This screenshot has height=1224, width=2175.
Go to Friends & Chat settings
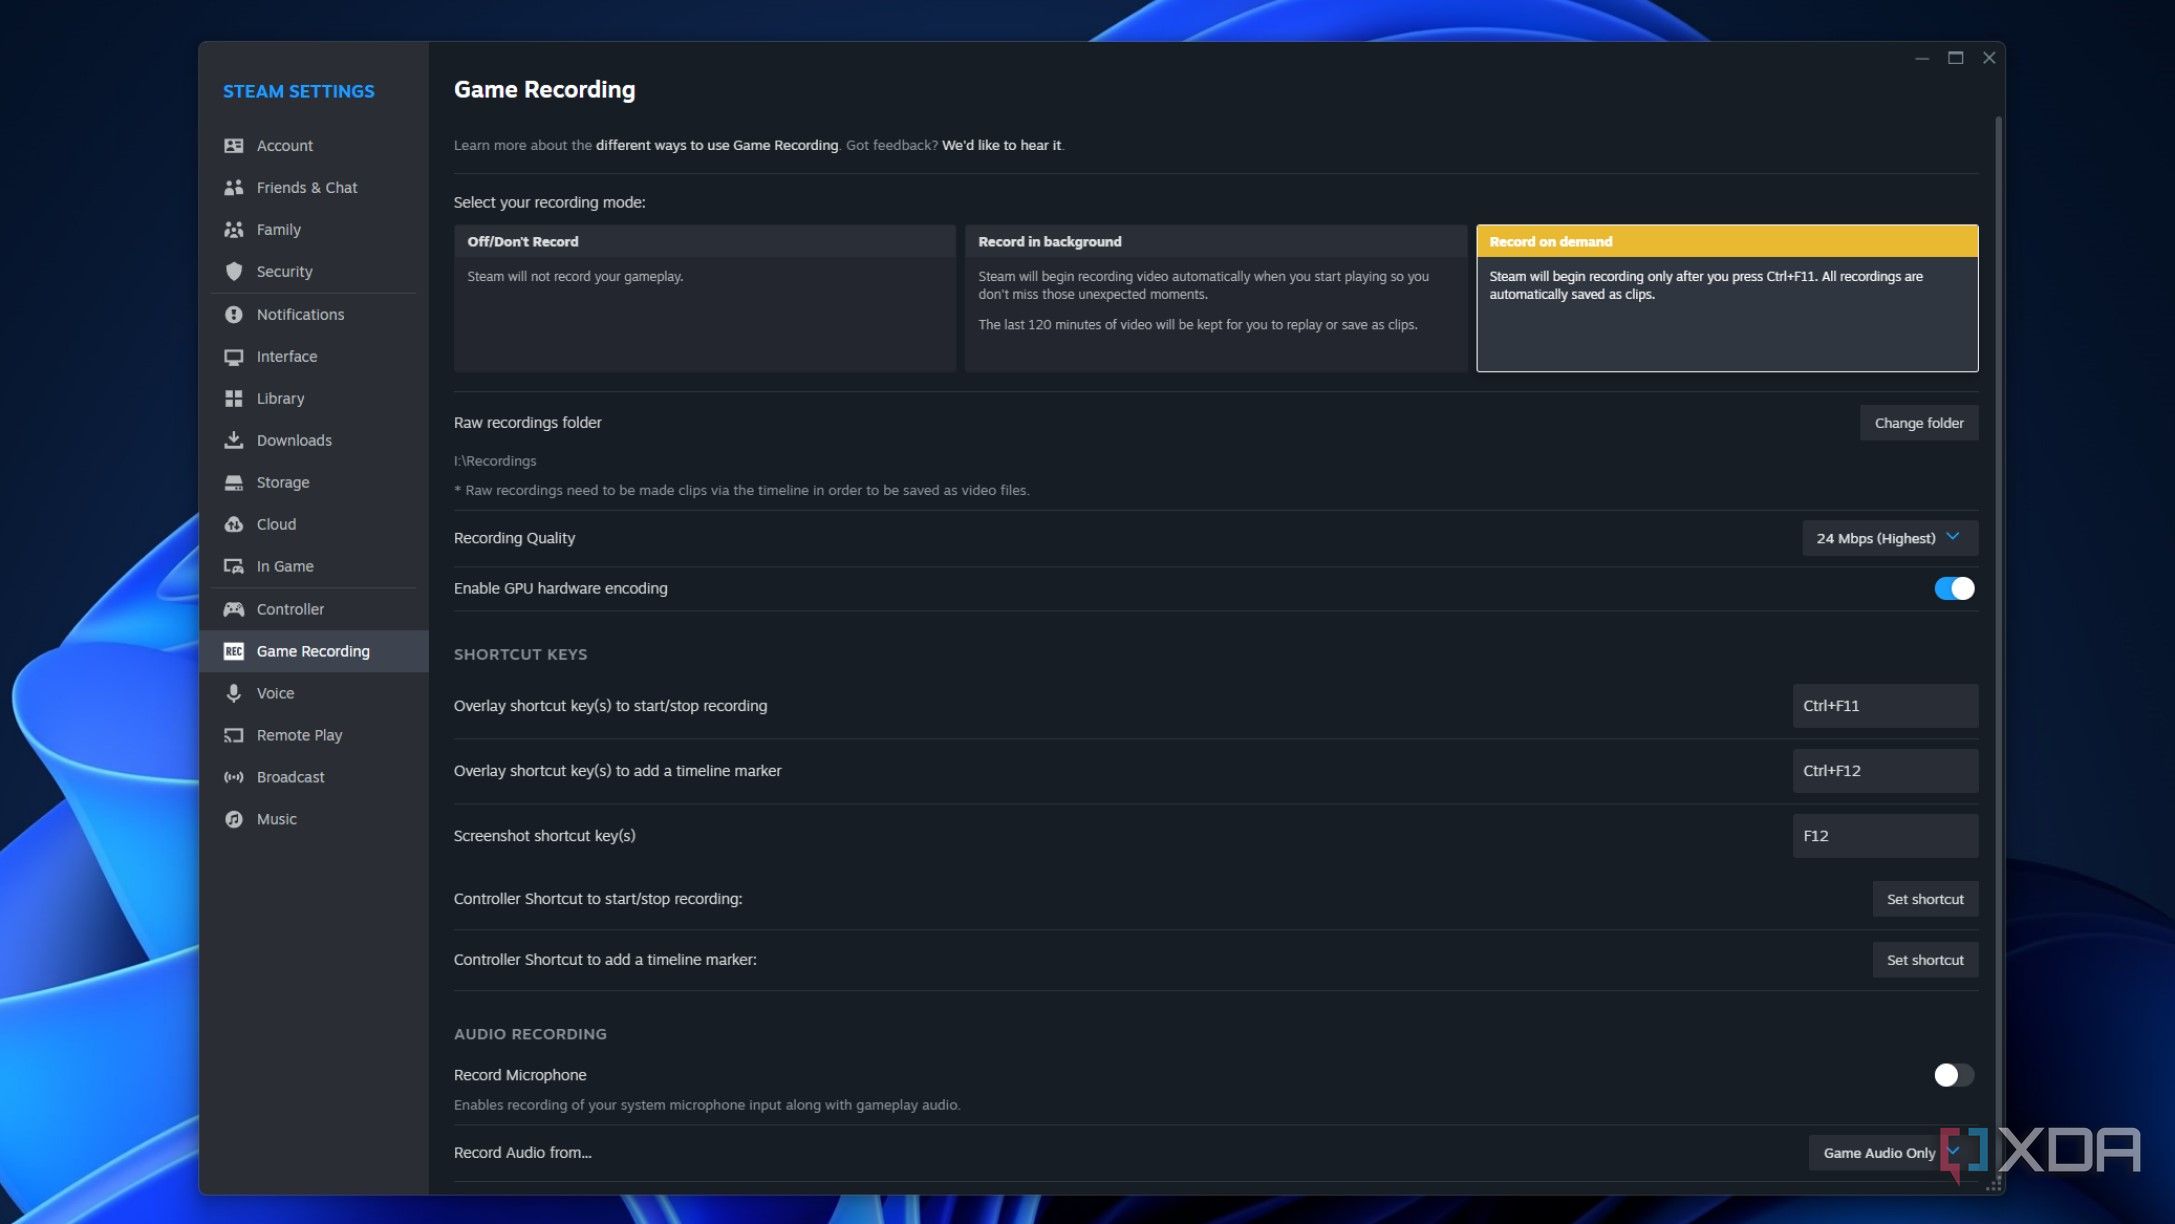click(313, 188)
